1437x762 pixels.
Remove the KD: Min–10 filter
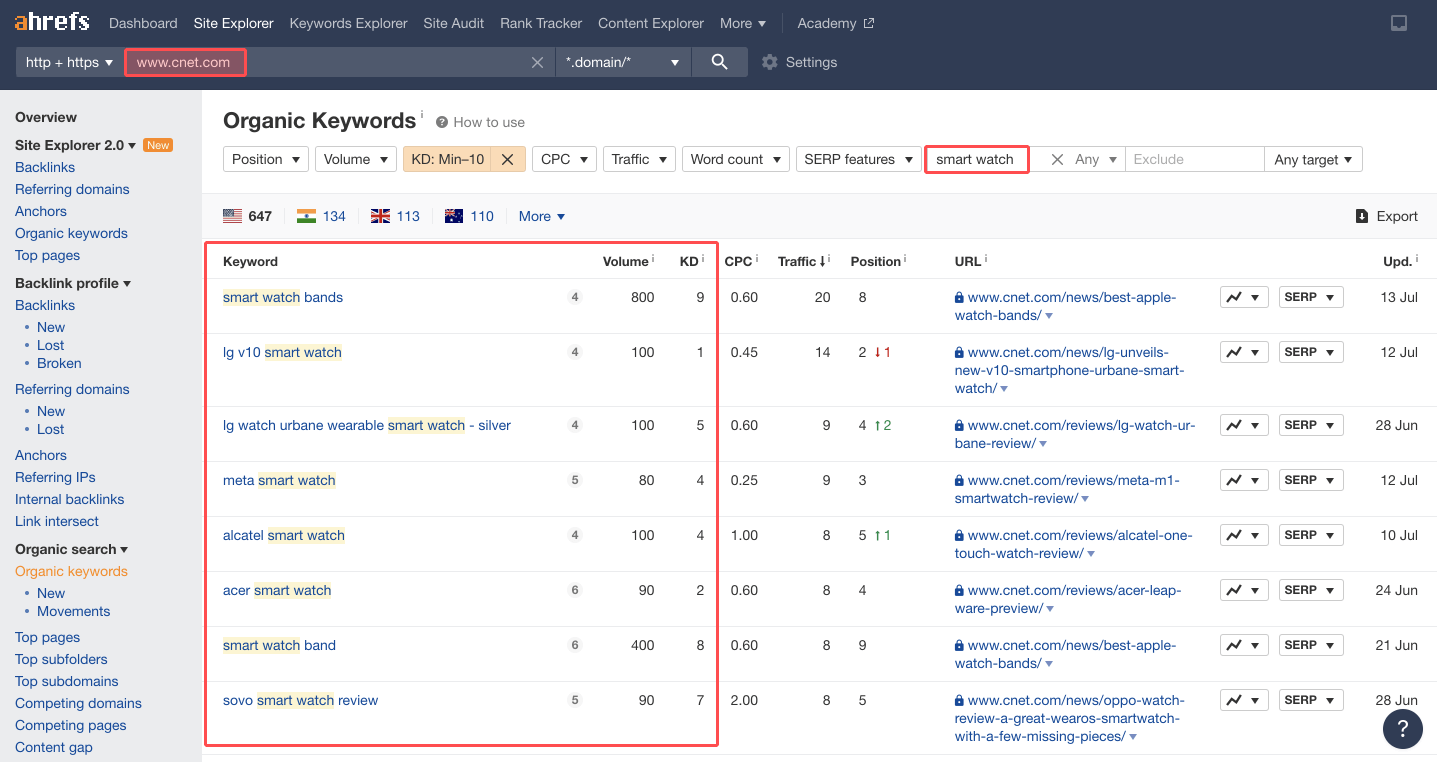pos(507,159)
